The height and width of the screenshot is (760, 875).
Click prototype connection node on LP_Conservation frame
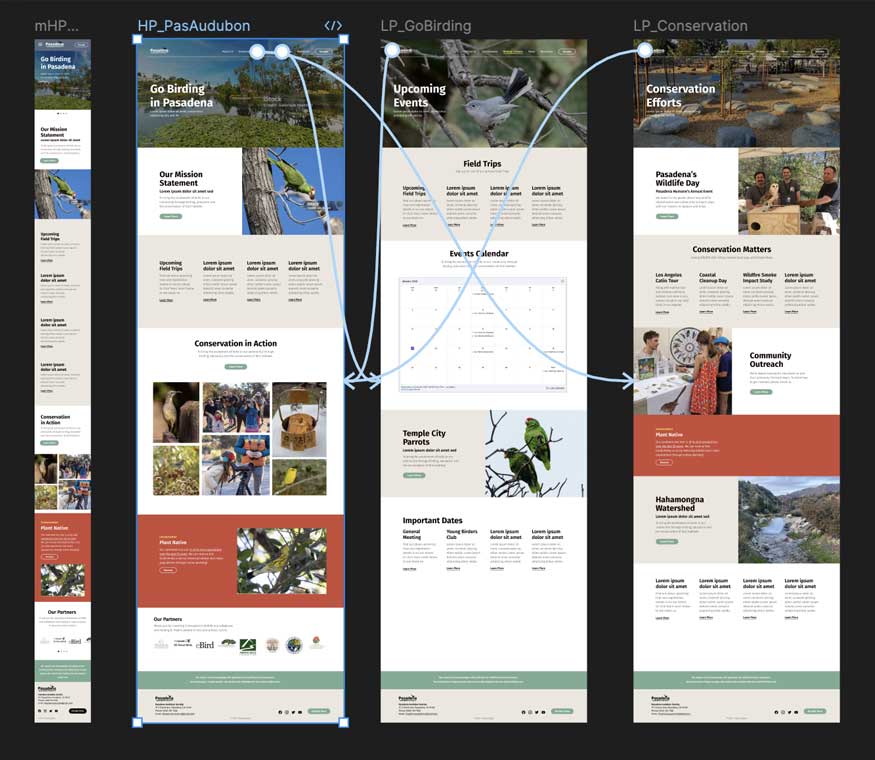pyautogui.click(x=645, y=50)
